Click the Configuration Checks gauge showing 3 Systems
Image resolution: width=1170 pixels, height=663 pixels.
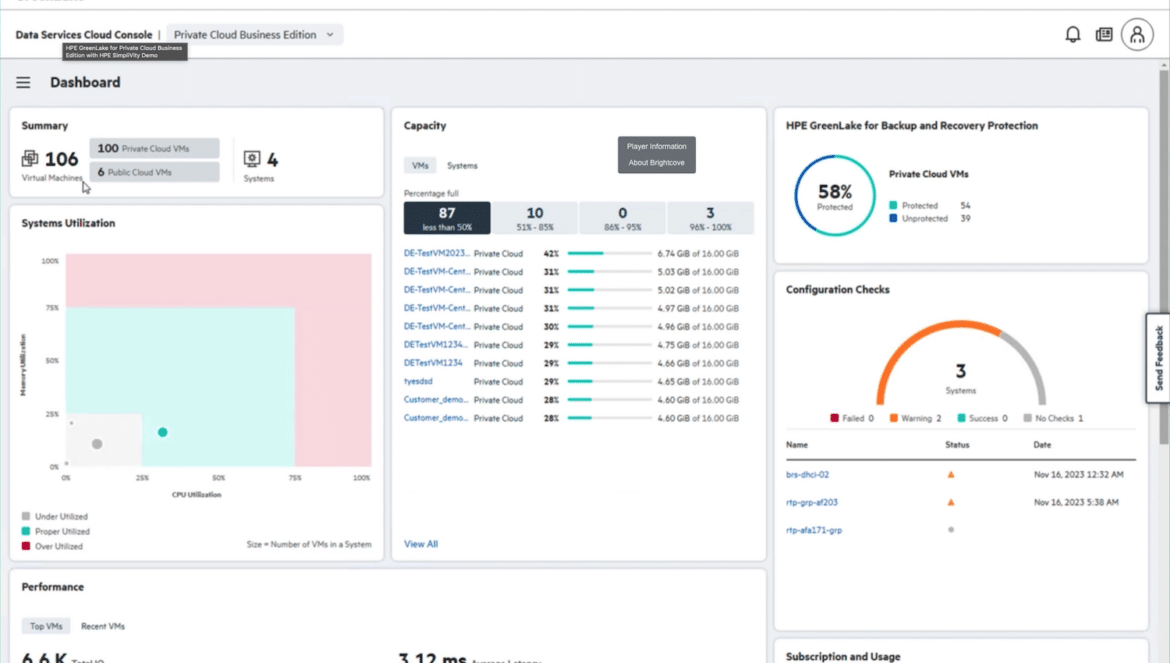960,363
